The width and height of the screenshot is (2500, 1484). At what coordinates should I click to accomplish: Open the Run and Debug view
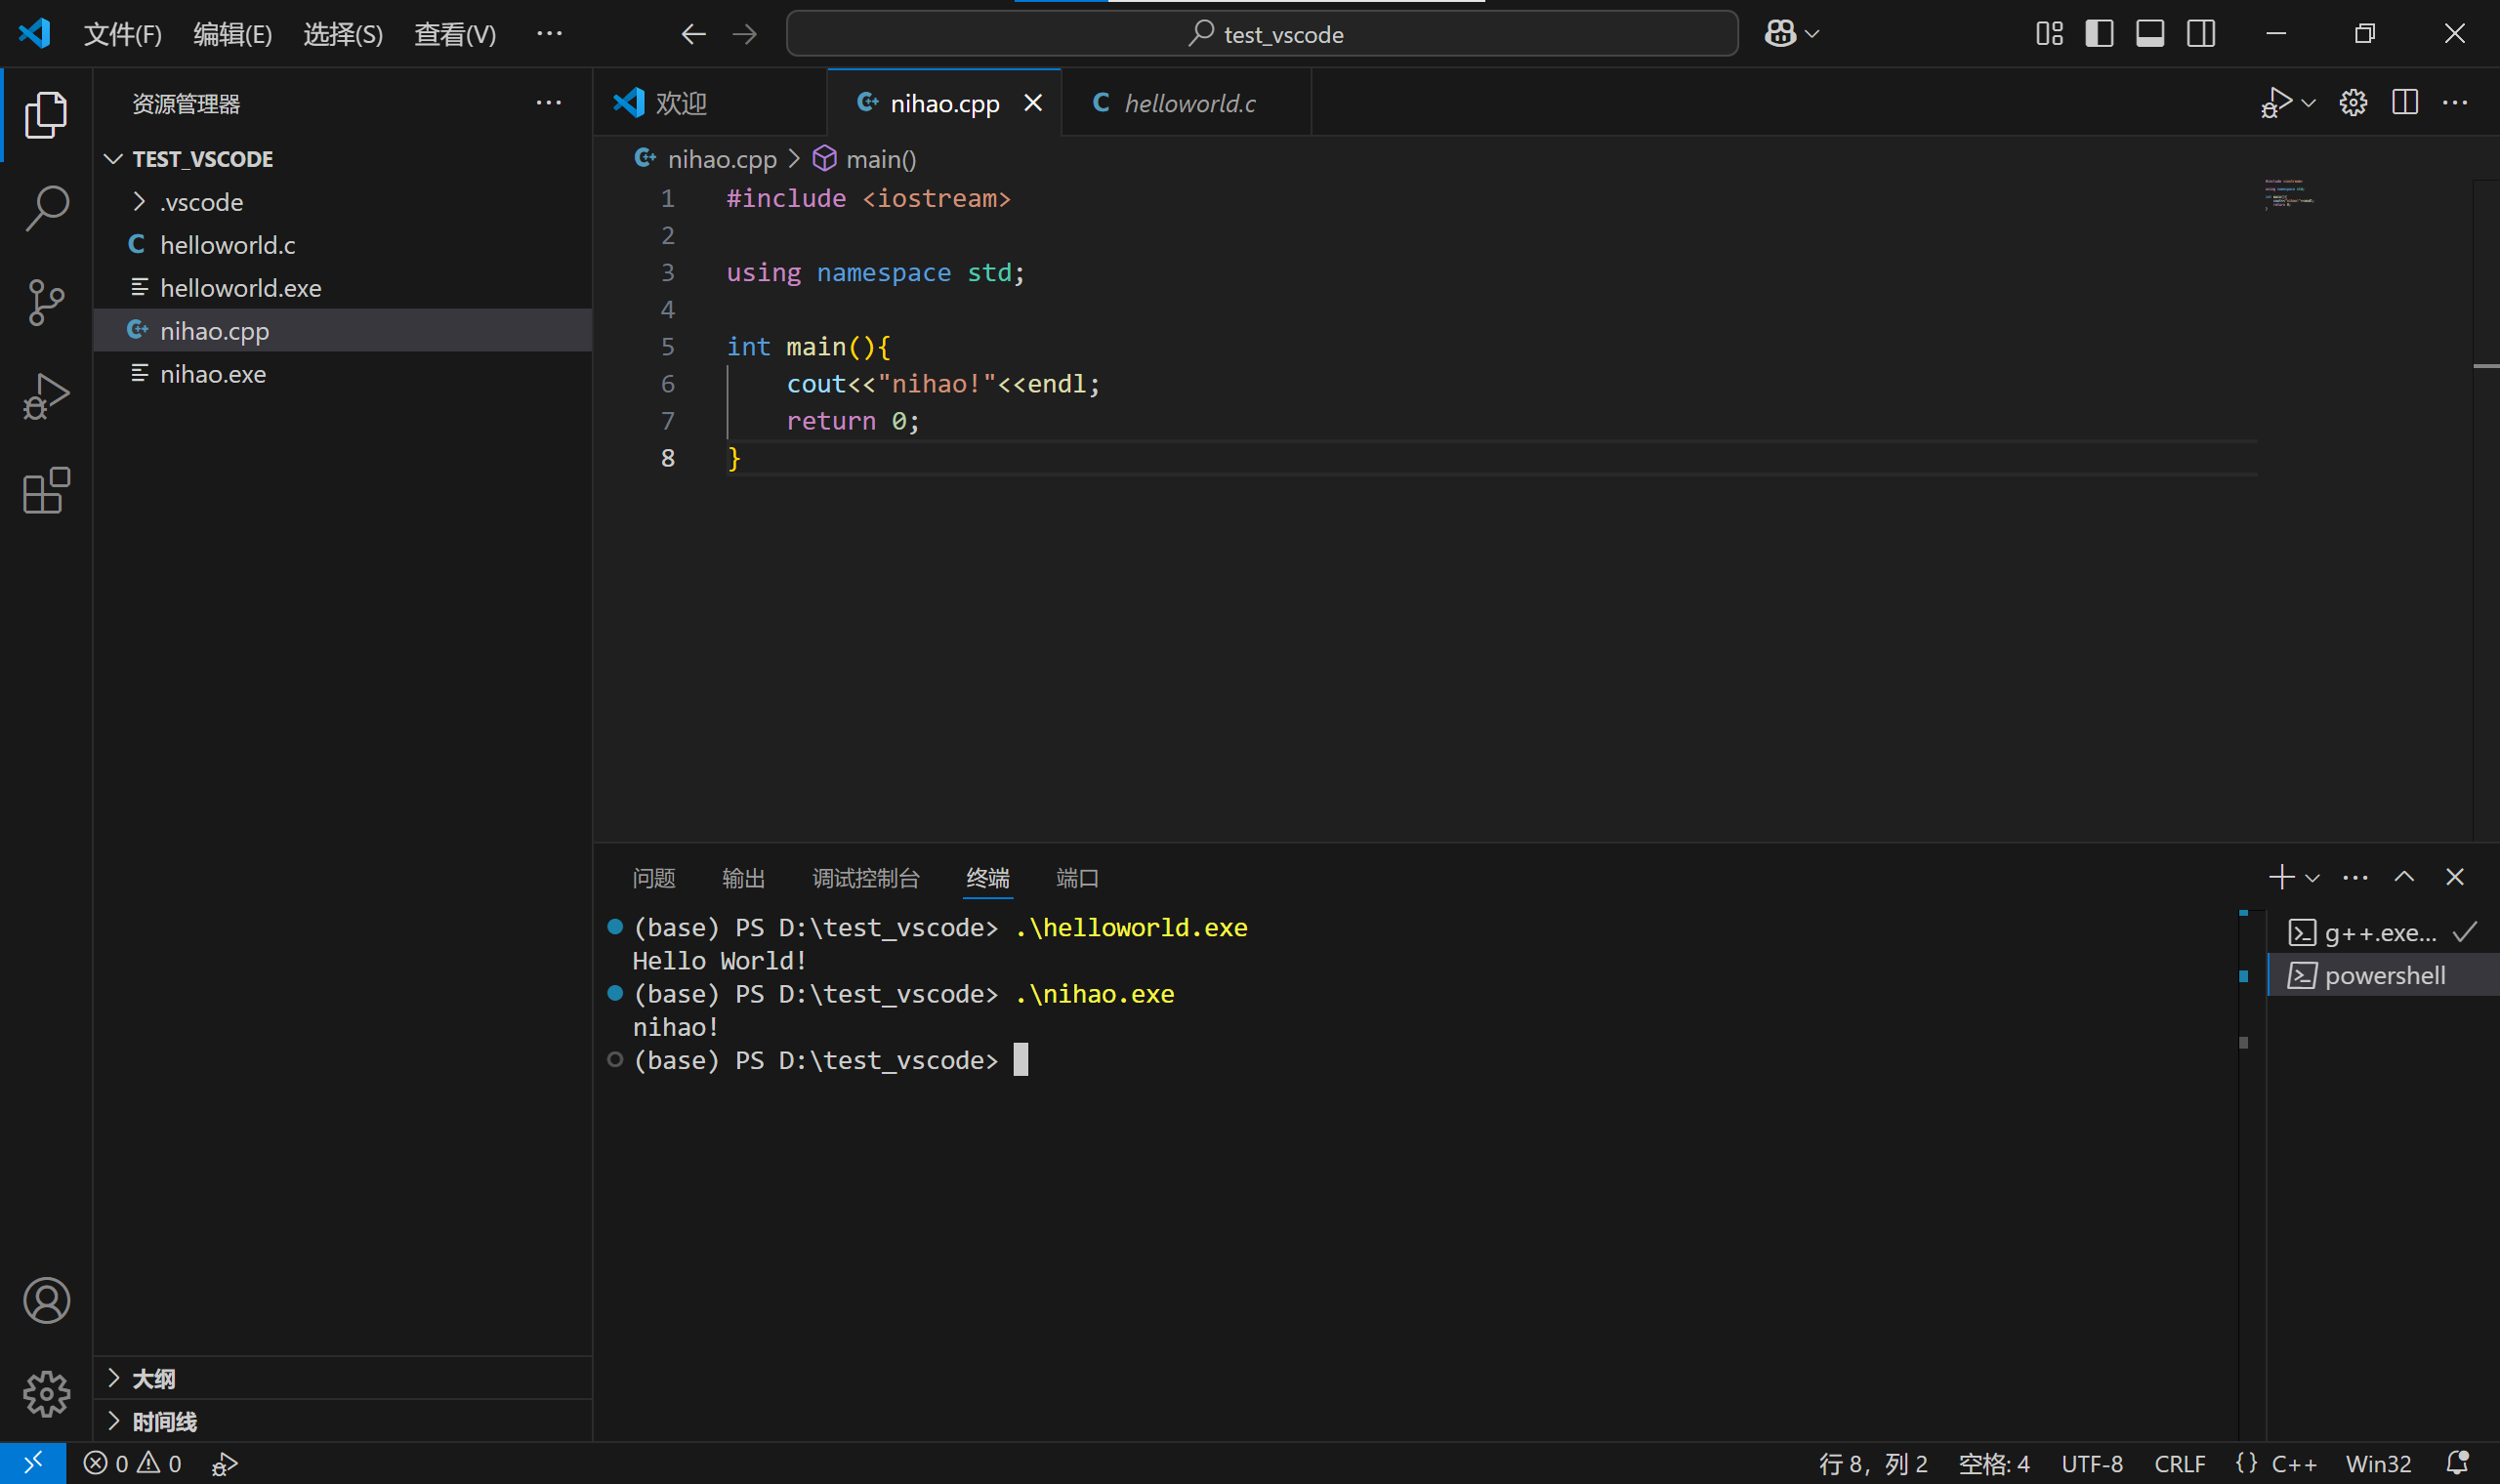[x=46, y=396]
